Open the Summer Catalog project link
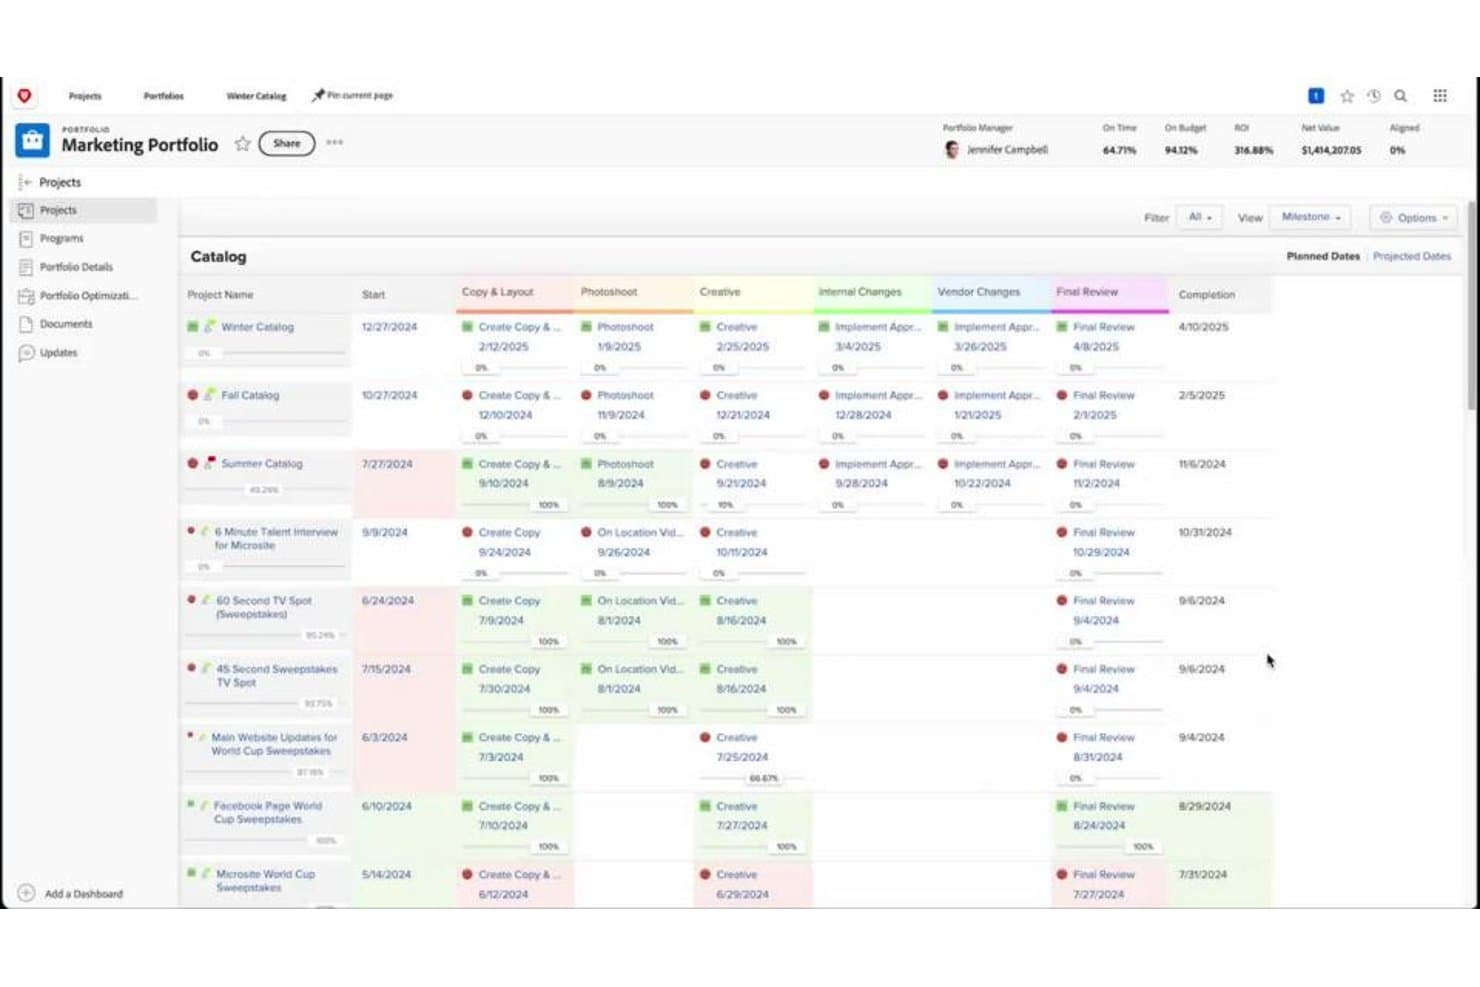The height and width of the screenshot is (987, 1480). pos(261,464)
